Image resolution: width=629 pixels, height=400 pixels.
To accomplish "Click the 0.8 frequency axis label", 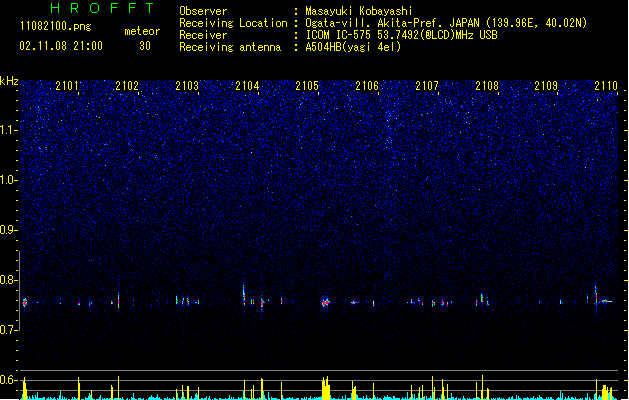I will [x=8, y=280].
